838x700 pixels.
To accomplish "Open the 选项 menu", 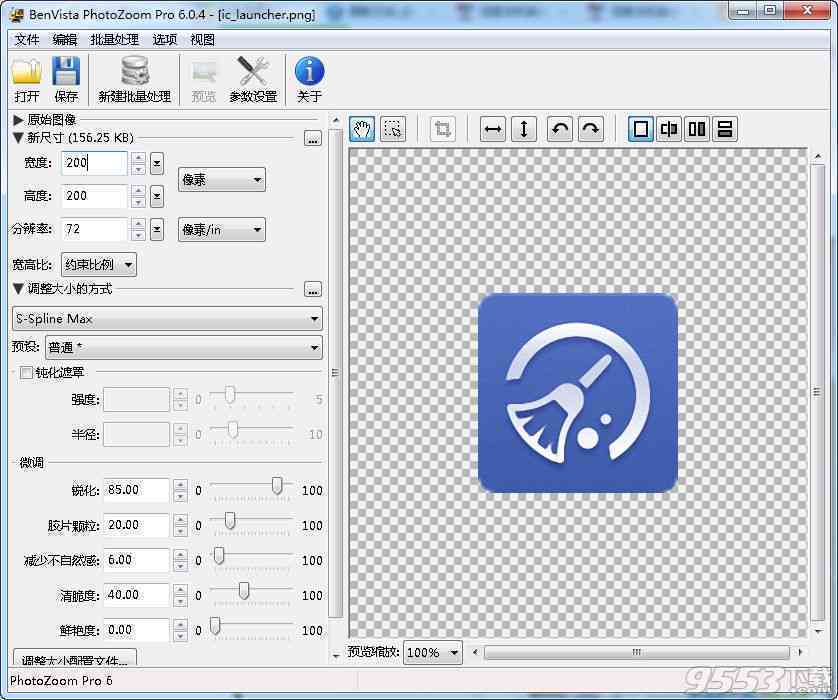I will [x=164, y=40].
